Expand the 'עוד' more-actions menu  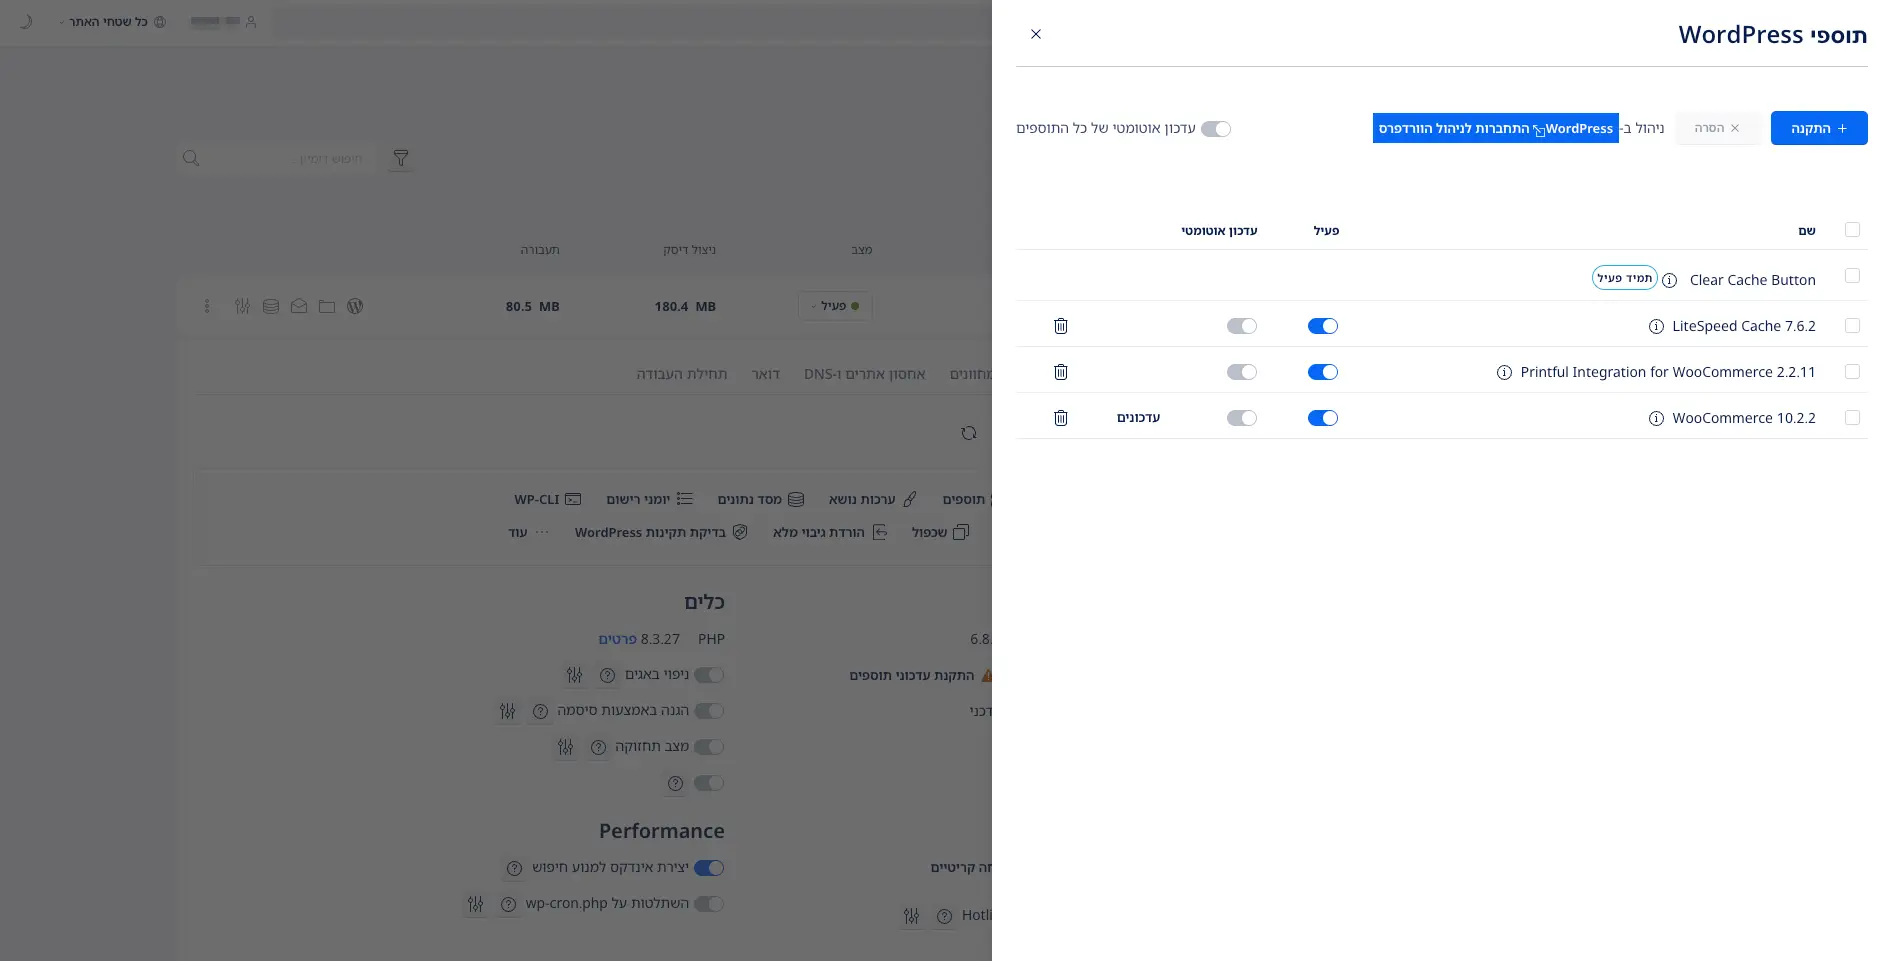pyautogui.click(x=528, y=533)
